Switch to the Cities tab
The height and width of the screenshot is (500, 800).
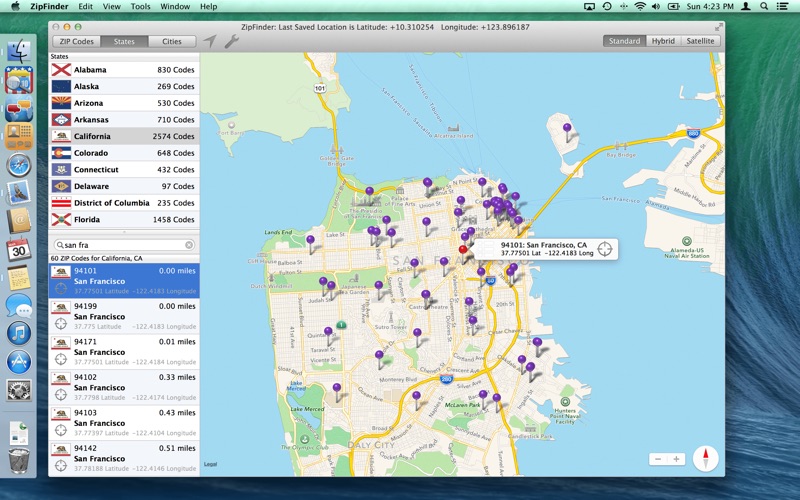[172, 41]
